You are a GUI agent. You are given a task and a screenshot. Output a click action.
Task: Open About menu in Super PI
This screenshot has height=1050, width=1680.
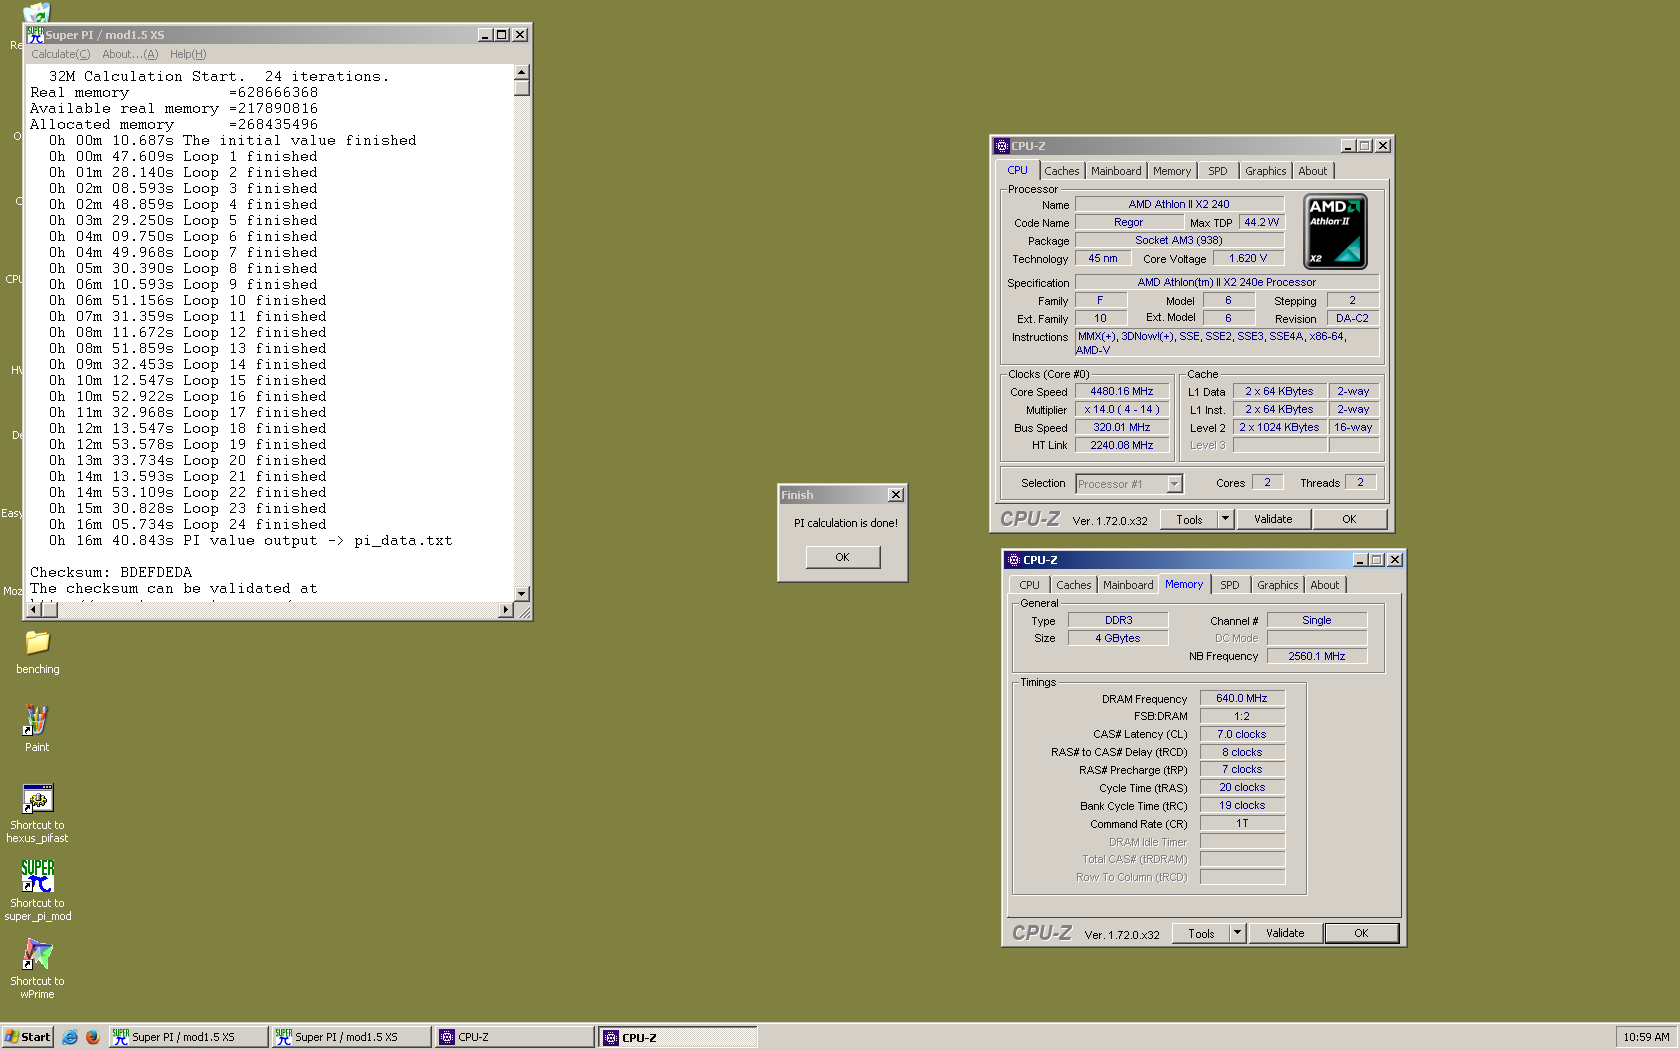pos(130,54)
